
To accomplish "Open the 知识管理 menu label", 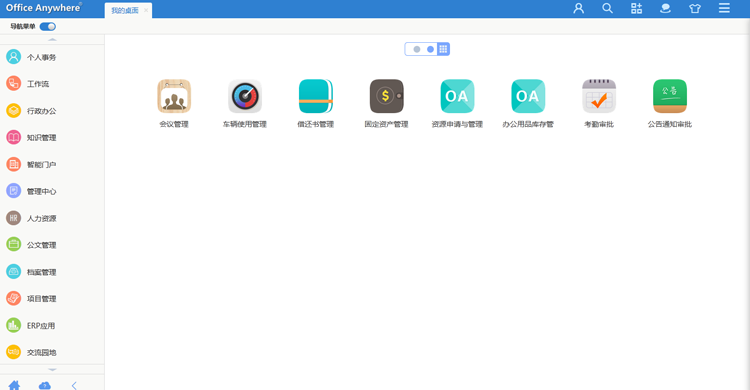I will (42, 138).
